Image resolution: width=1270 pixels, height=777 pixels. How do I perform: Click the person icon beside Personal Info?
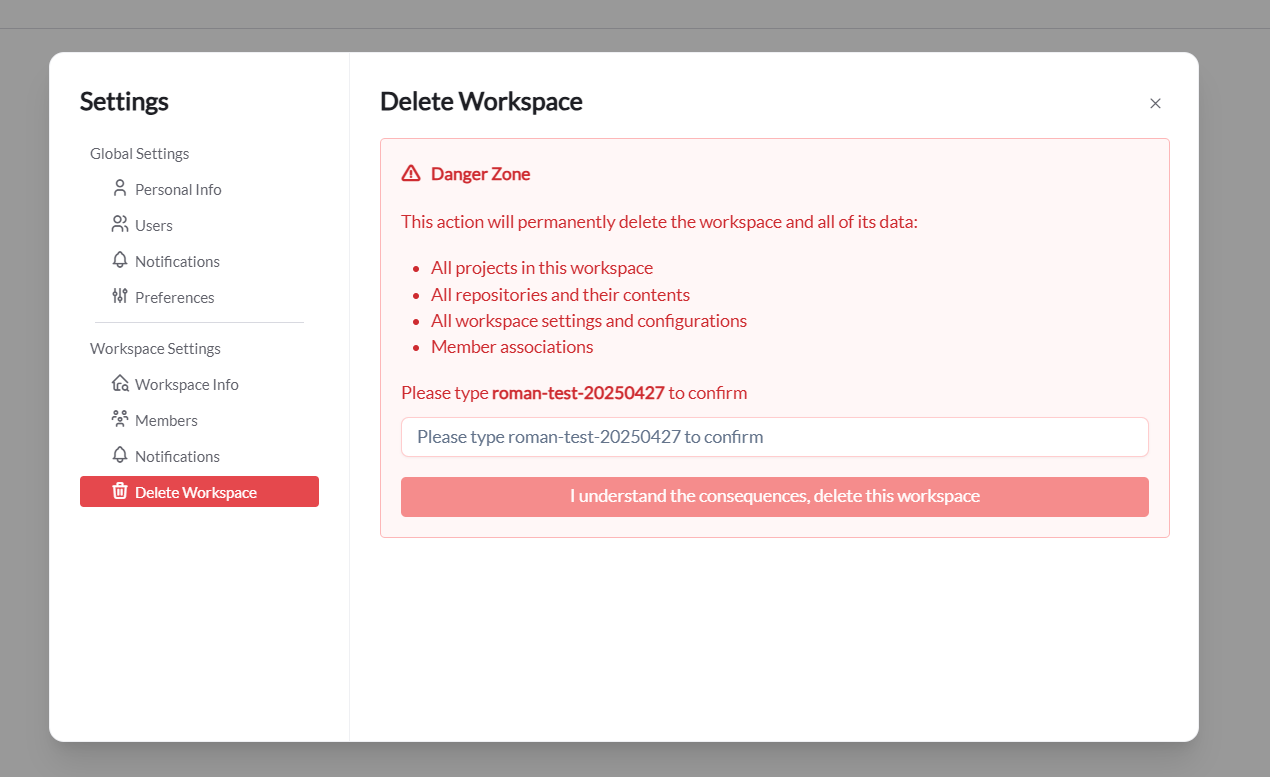pos(119,188)
